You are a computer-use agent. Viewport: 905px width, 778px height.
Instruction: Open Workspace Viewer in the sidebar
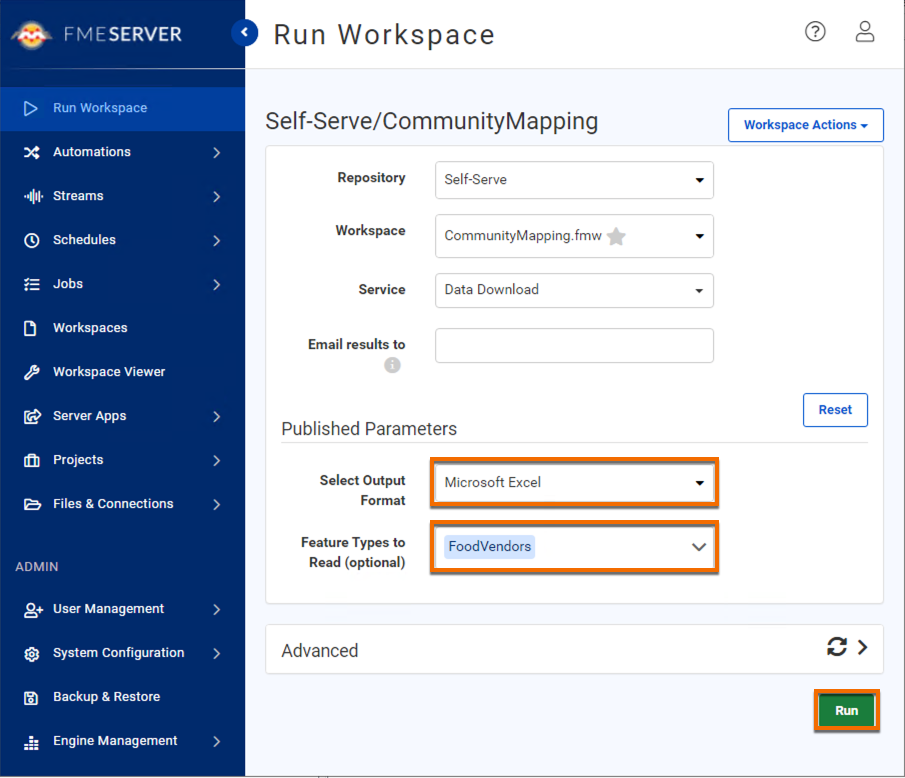122,372
